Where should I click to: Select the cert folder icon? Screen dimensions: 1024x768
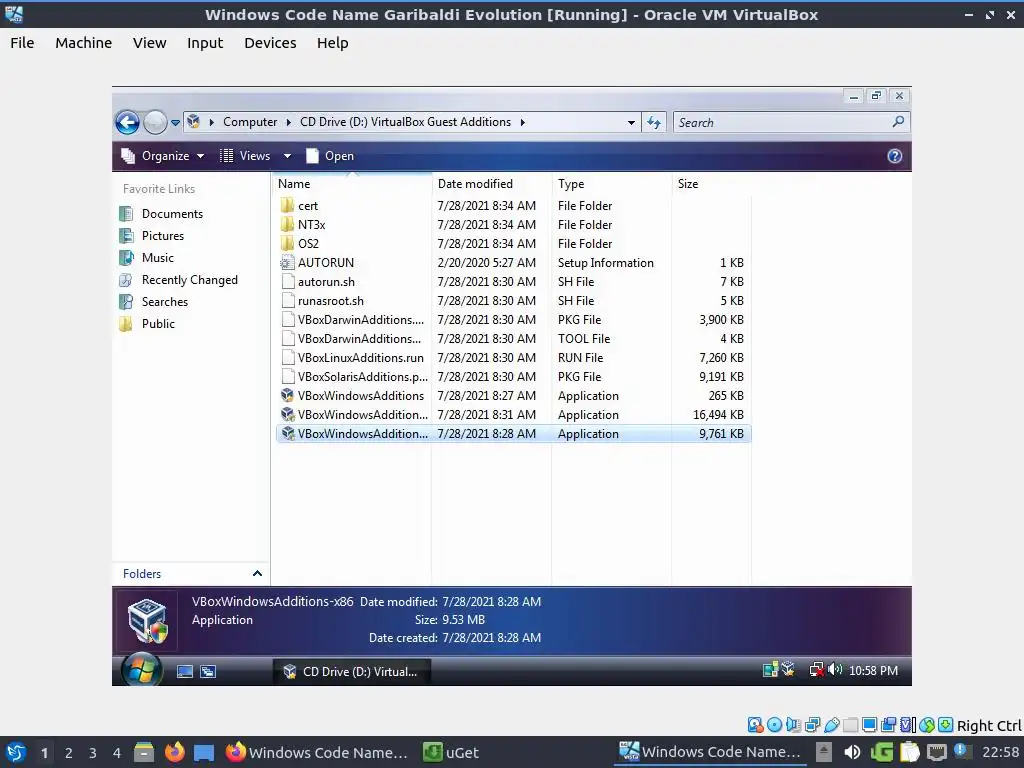coord(287,206)
